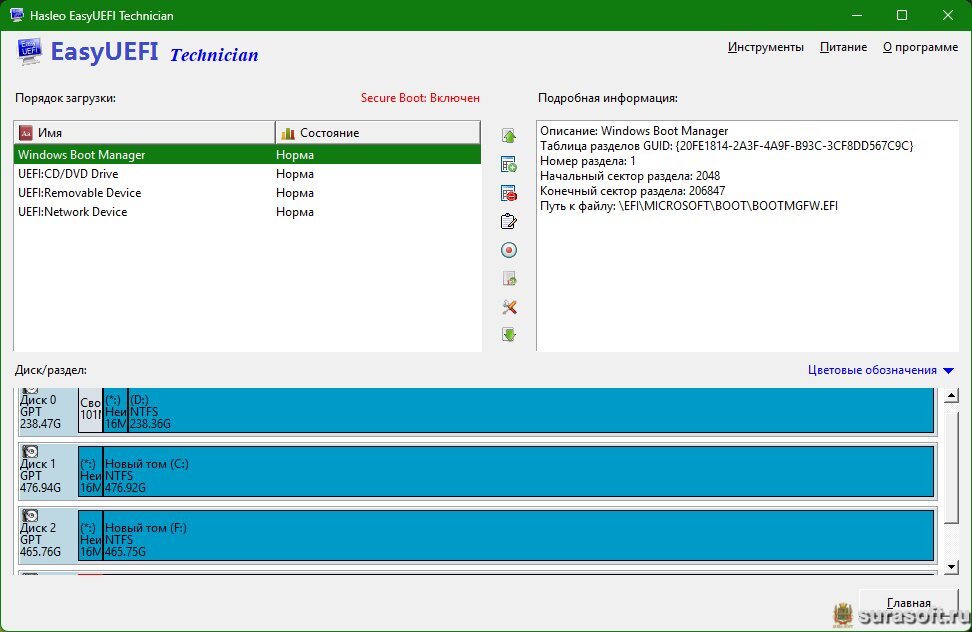
Task: Select UEFI:Network Device entry
Action: click(247, 212)
